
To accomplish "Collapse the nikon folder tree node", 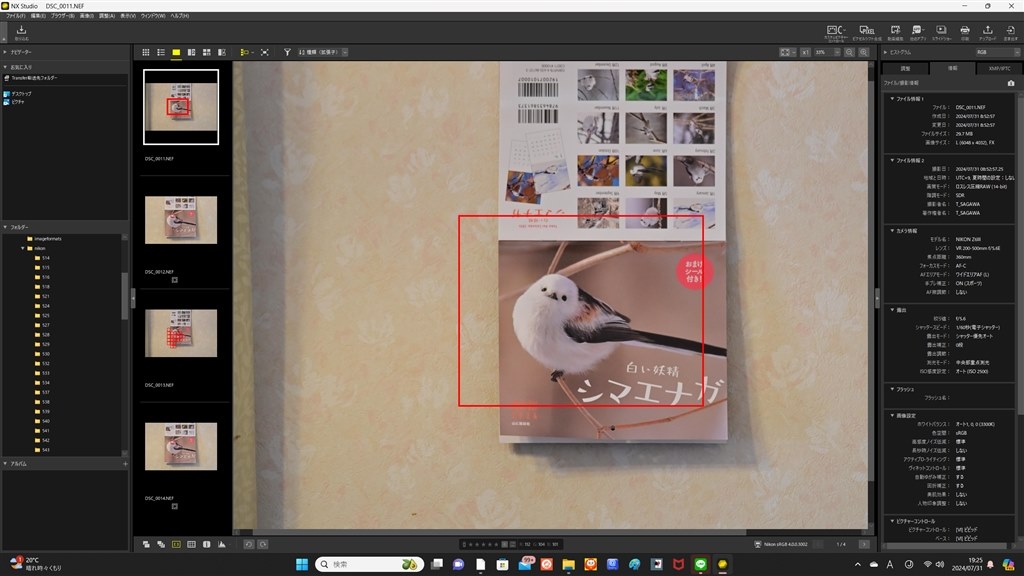I will [x=23, y=248].
